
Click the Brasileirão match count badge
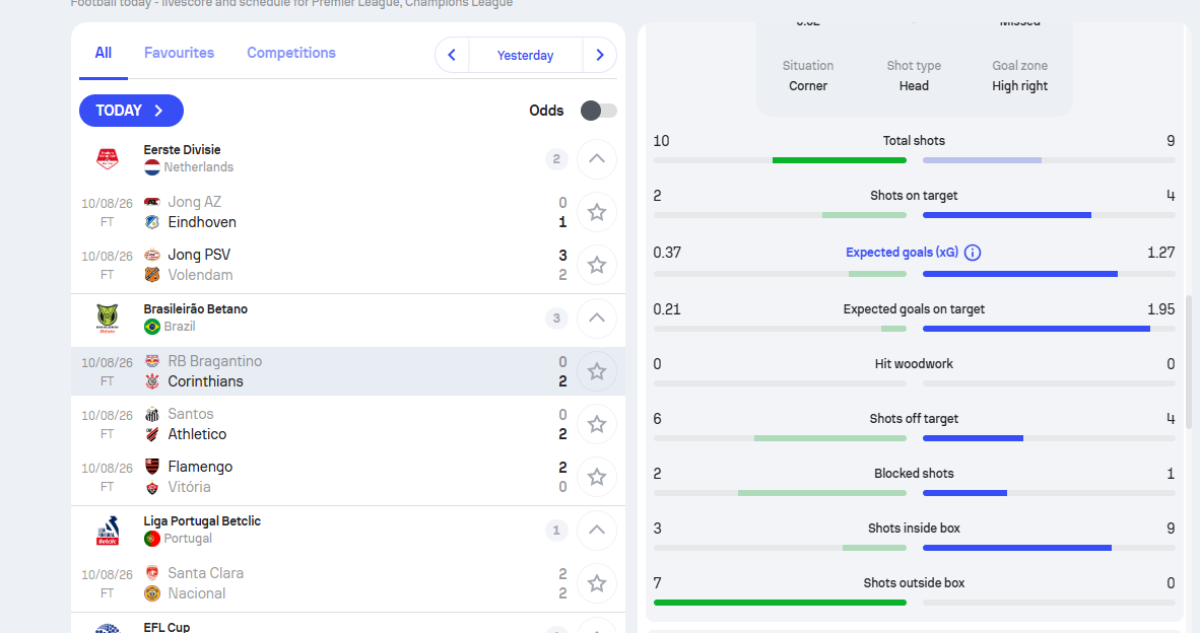[556, 318]
